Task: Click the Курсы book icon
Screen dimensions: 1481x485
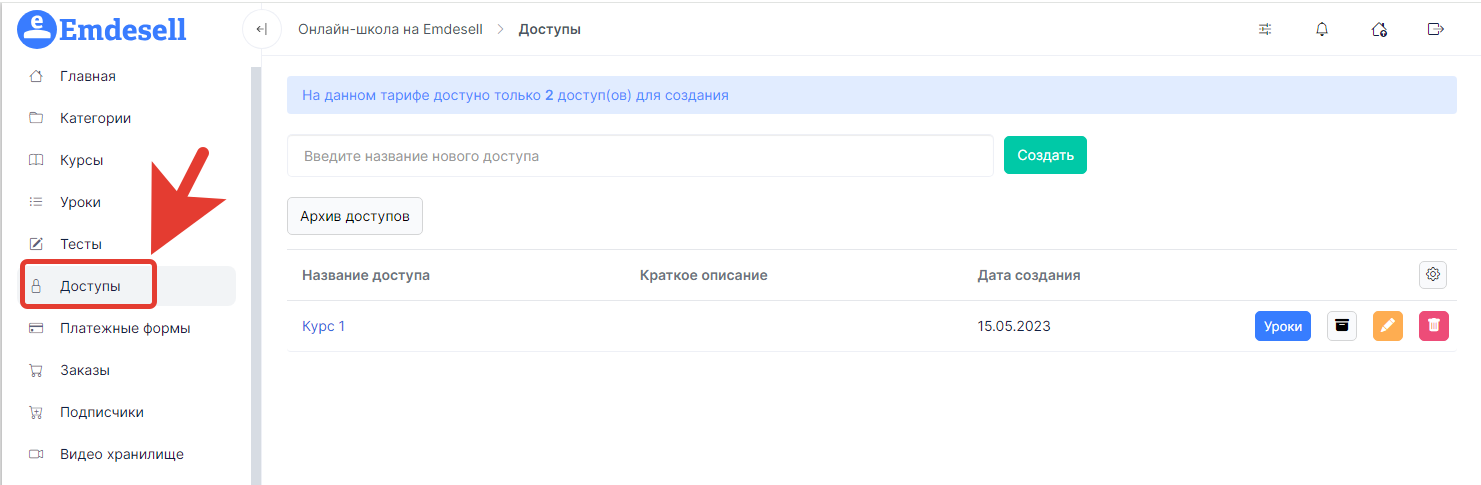Action: coord(36,160)
